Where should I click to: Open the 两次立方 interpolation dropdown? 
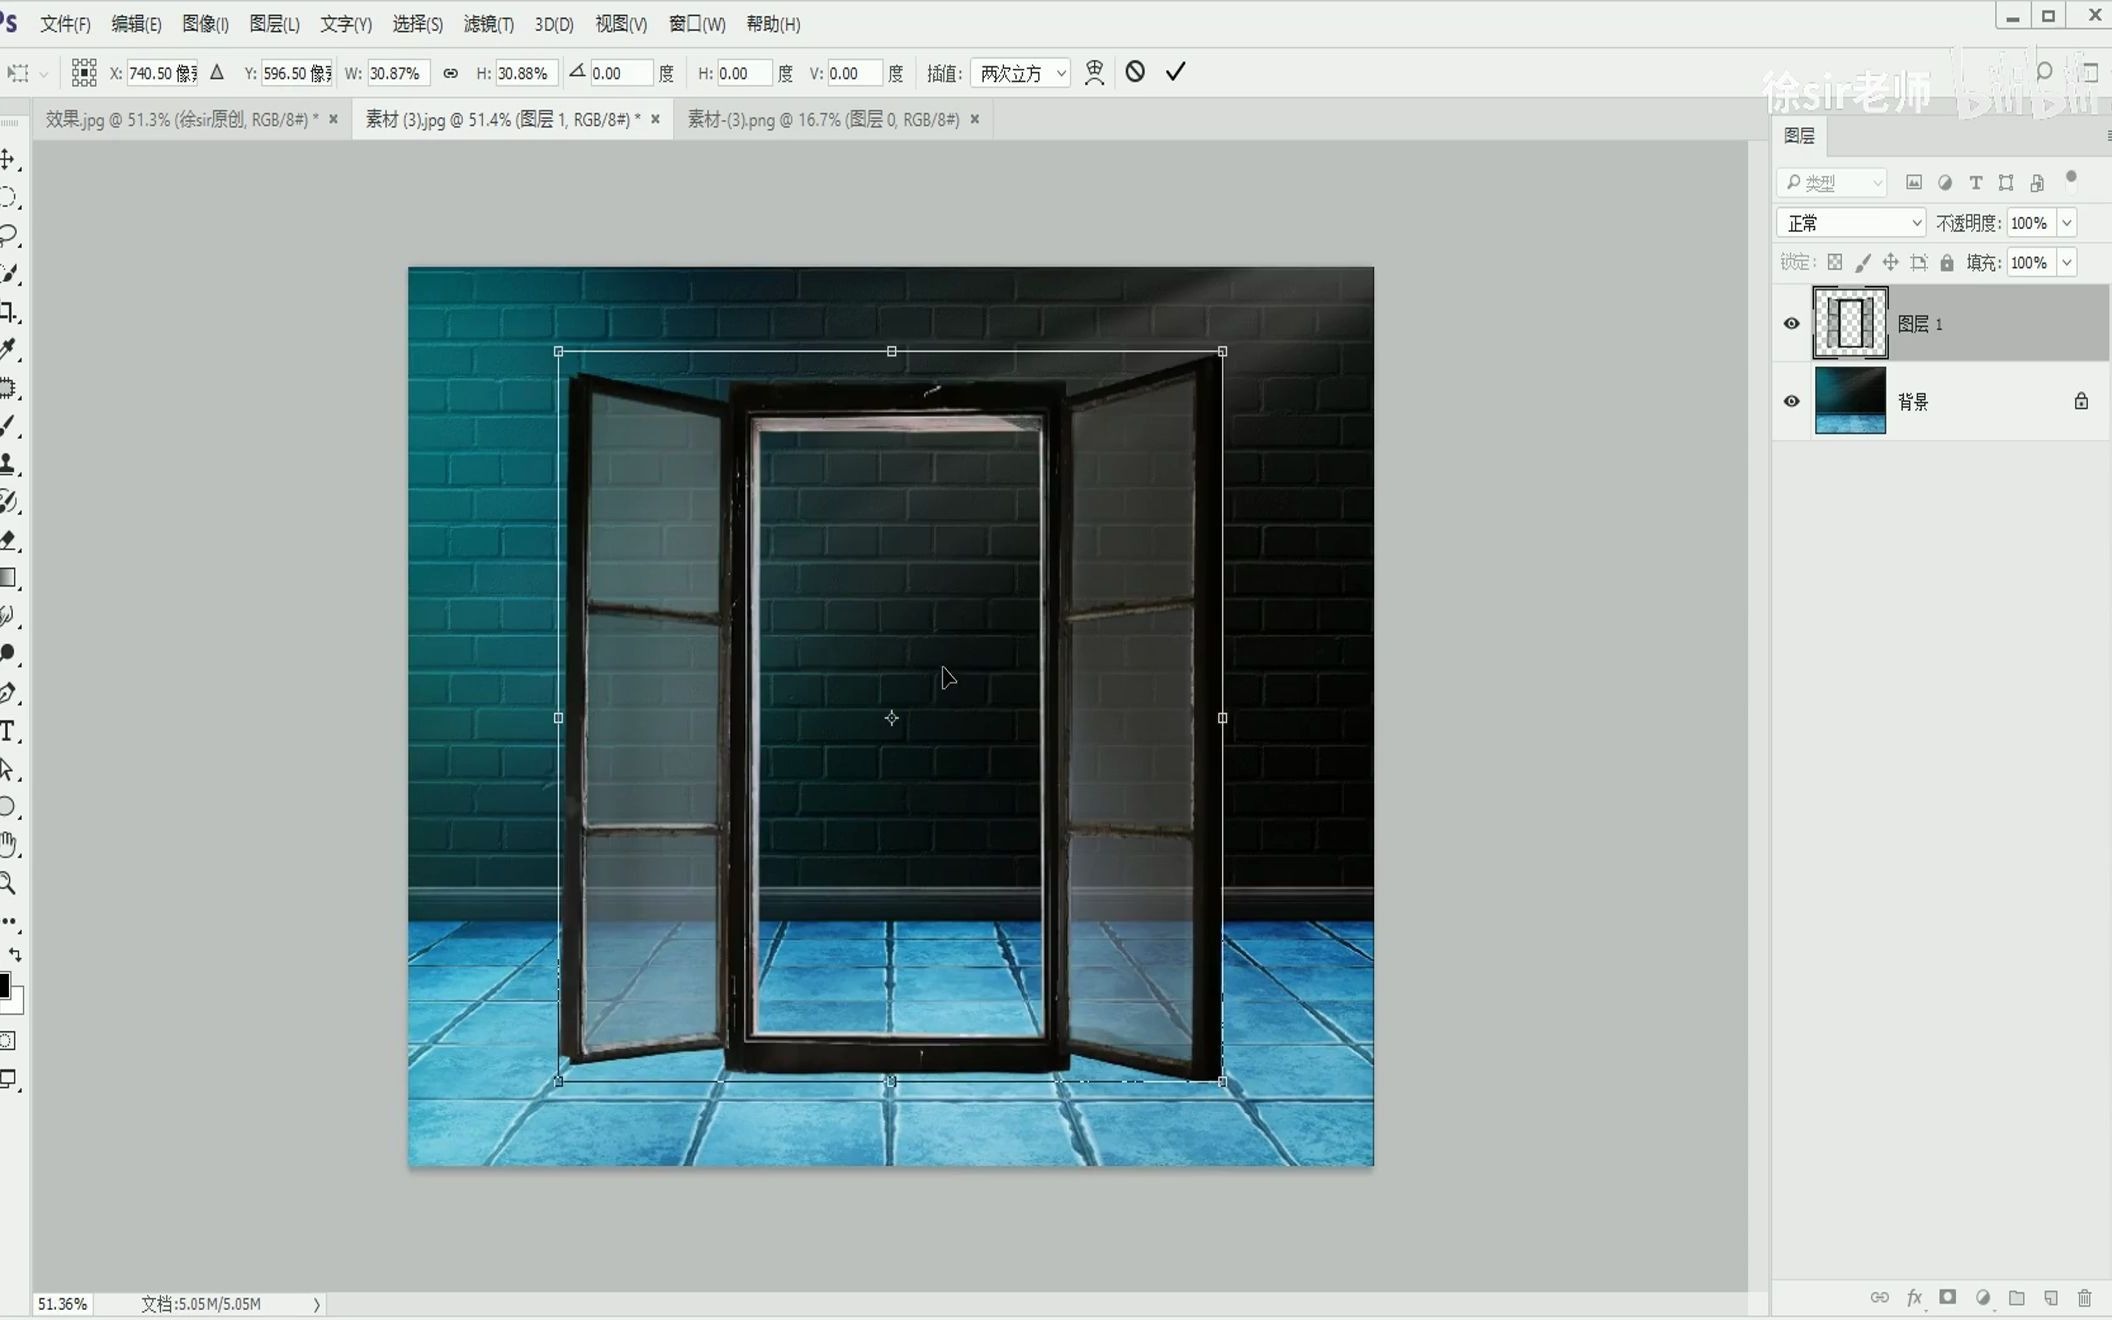point(1020,73)
